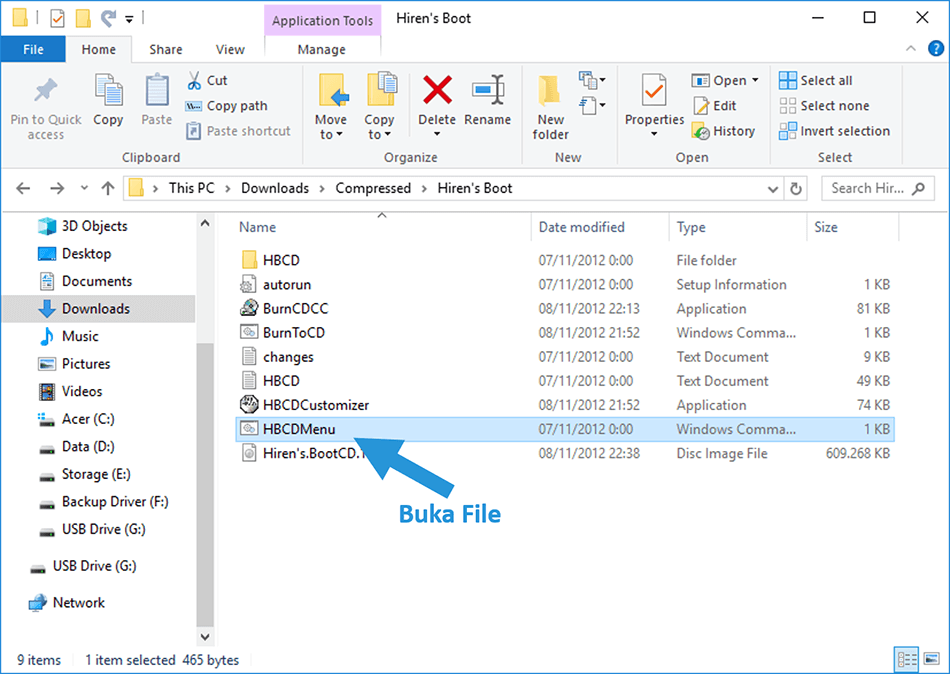Click Select all in ribbon
Image resolution: width=950 pixels, height=674 pixels.
[815, 80]
